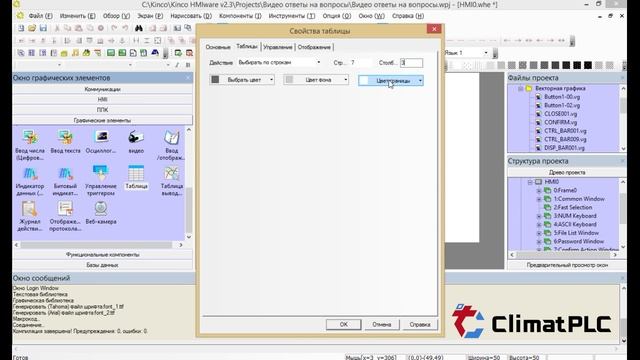This screenshot has width=640, height=360.
Task: Select the видео camera component icon
Action: pos(136,138)
